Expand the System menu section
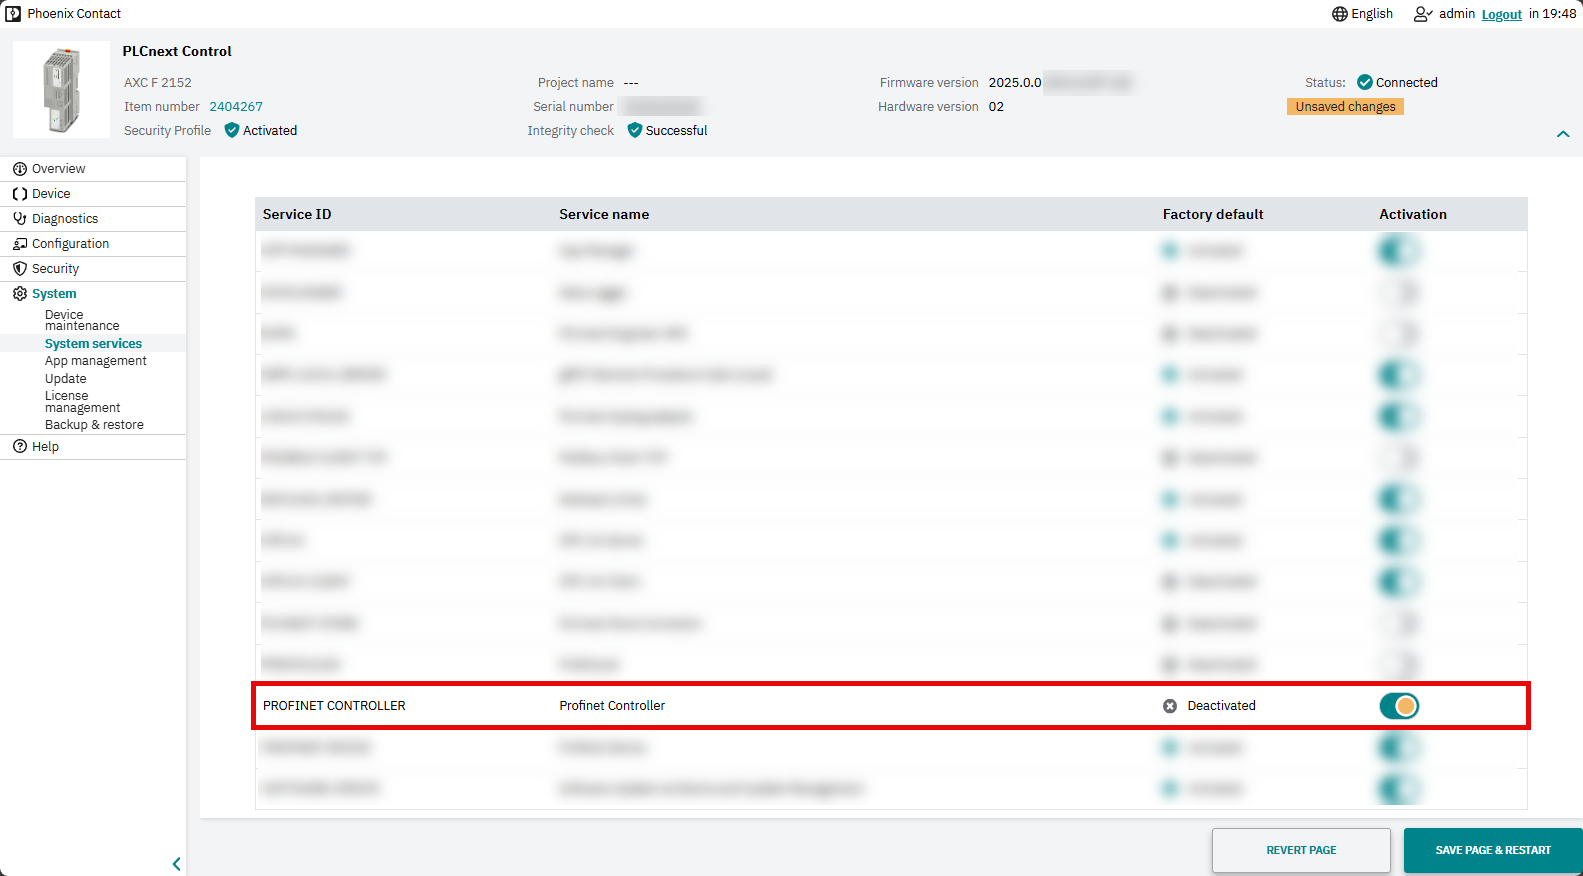The image size is (1583, 876). [93, 293]
